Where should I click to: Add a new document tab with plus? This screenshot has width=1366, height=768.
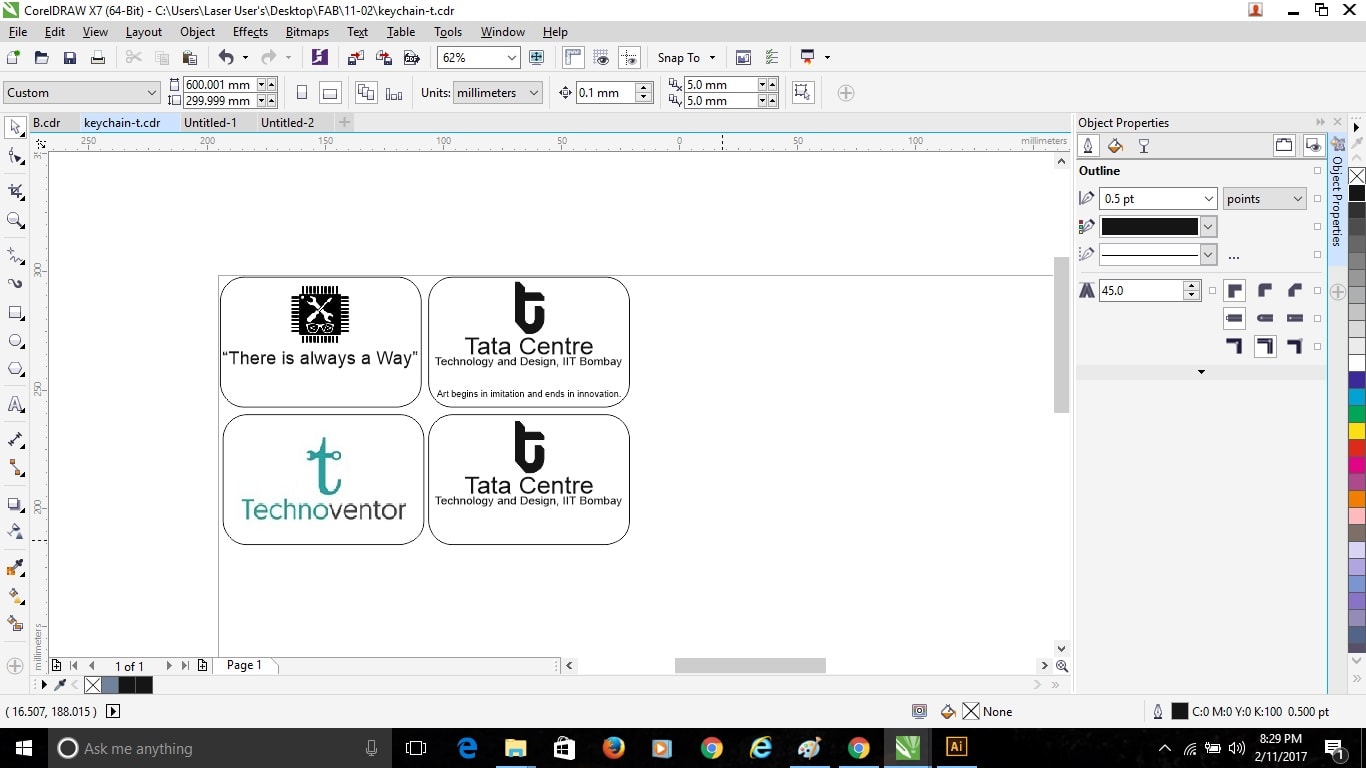(x=344, y=122)
